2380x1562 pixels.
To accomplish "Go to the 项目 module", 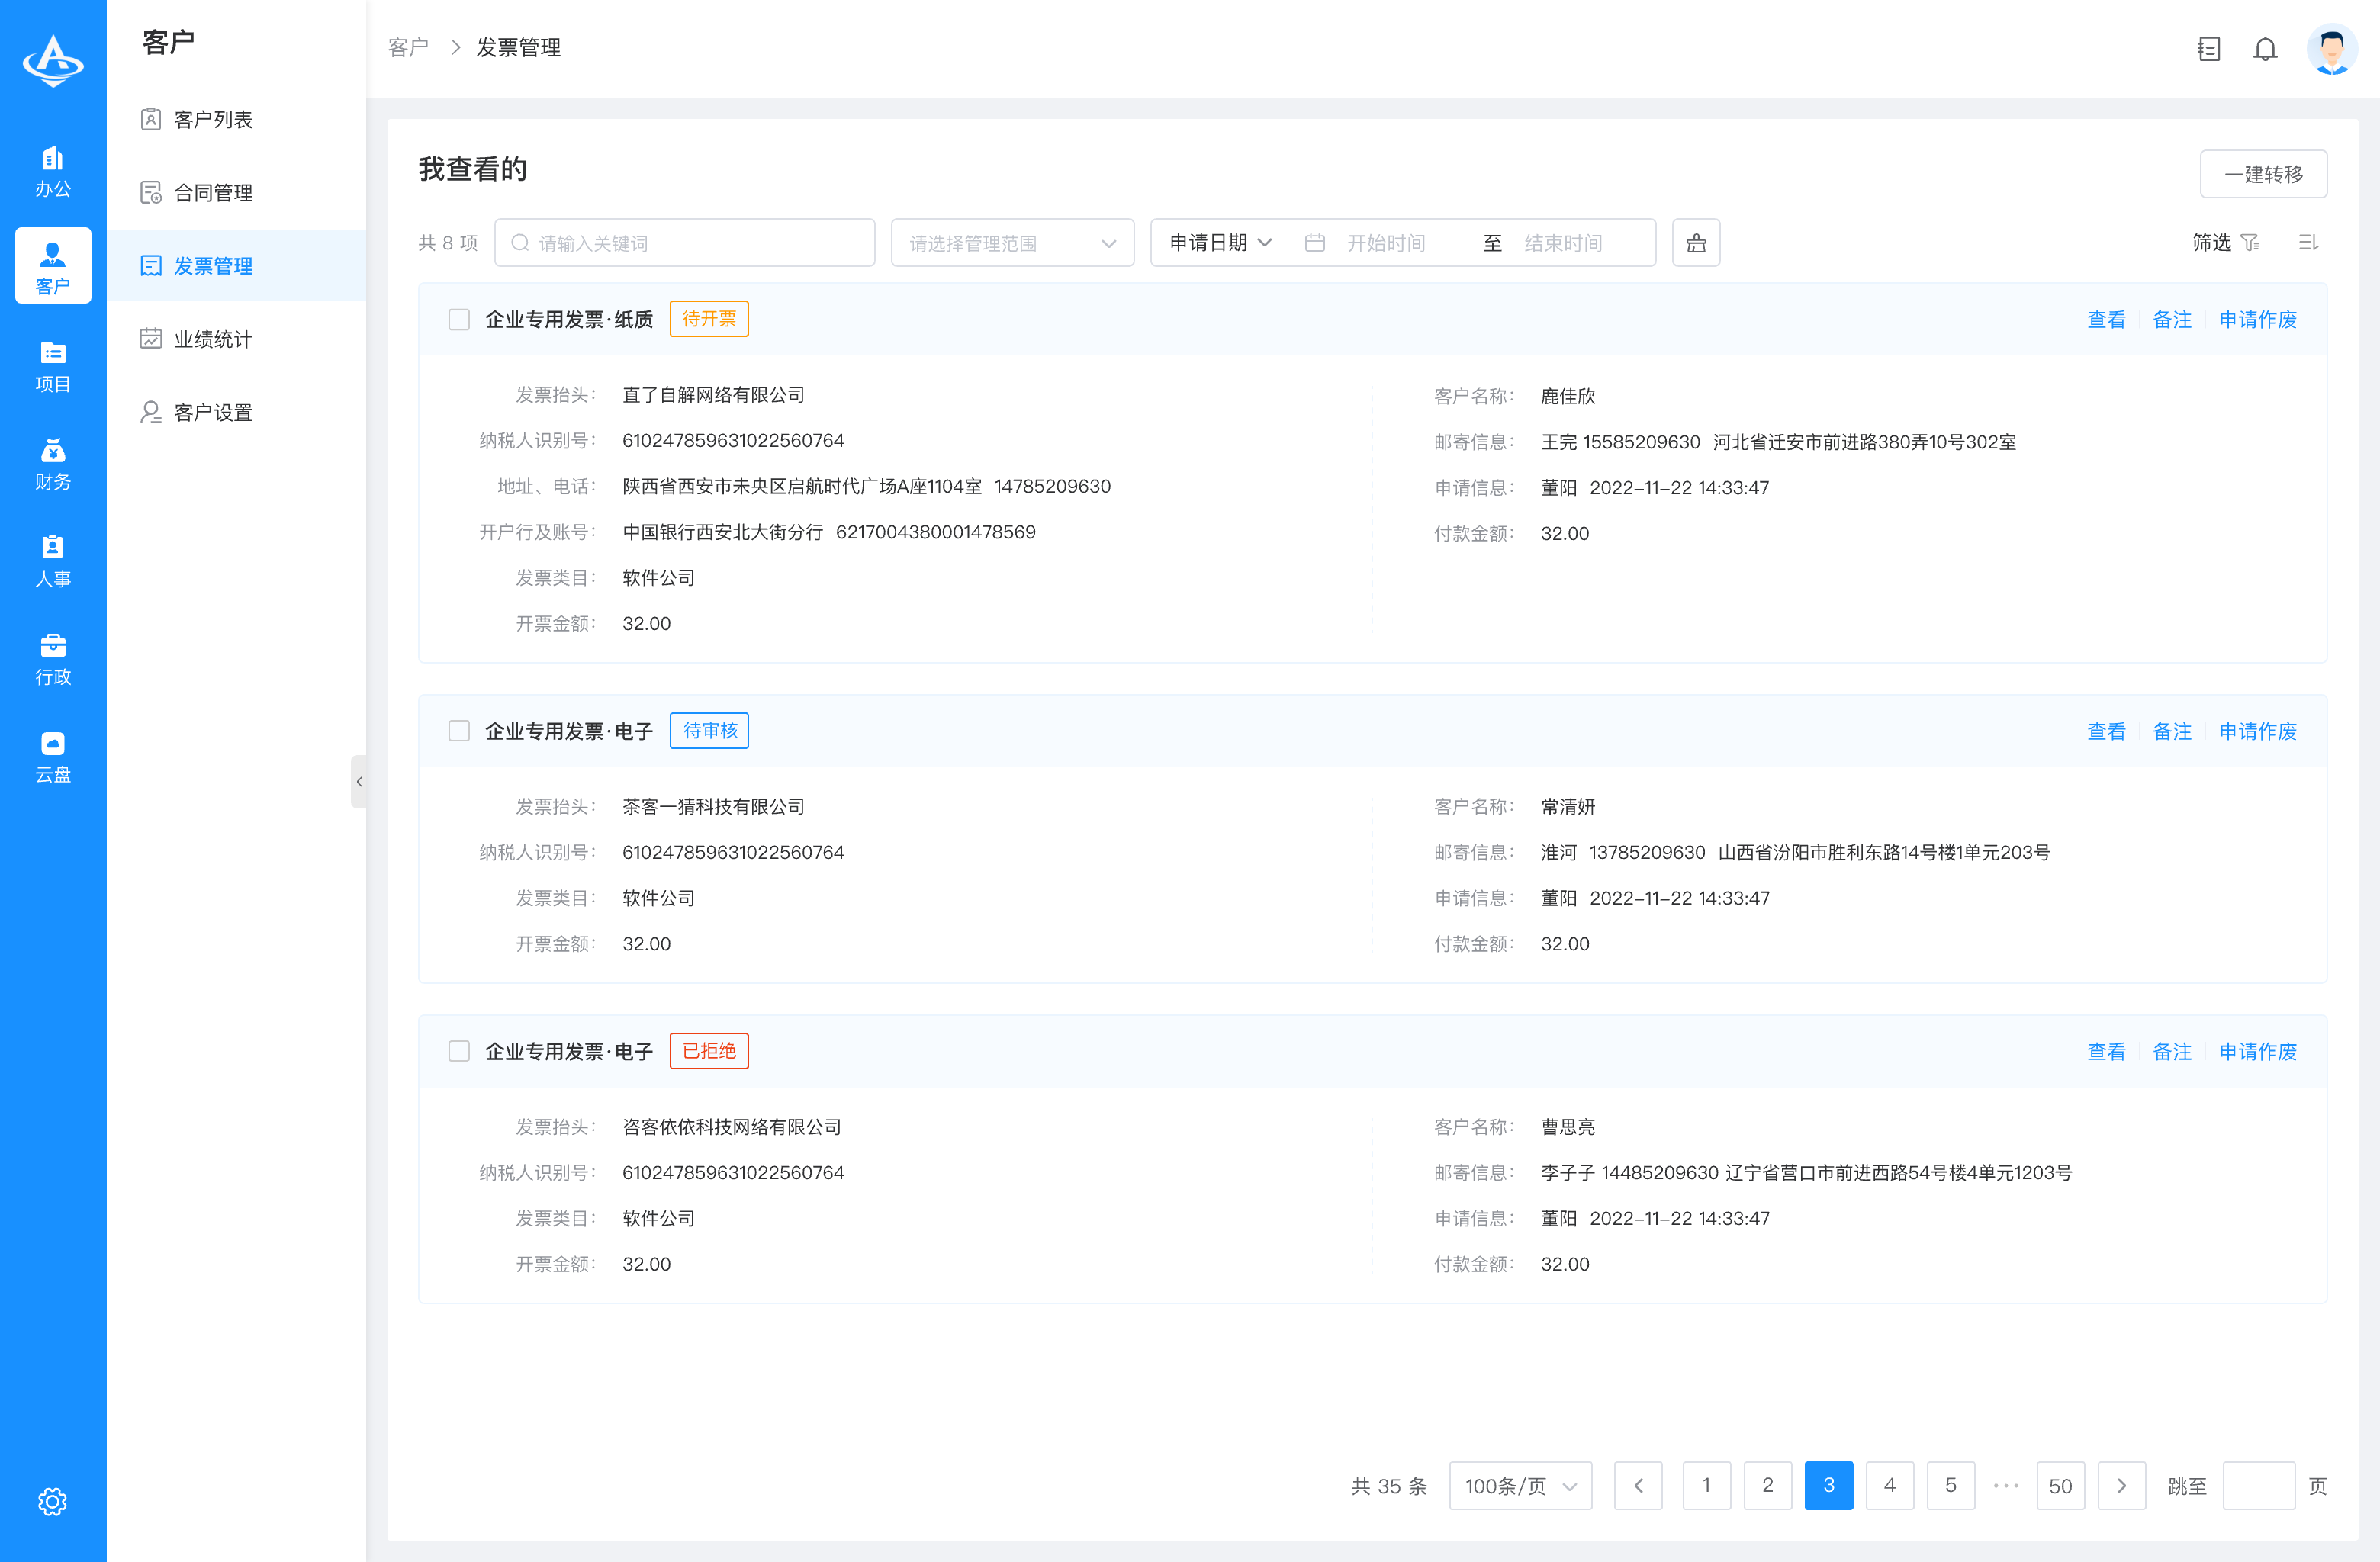I will [53, 364].
